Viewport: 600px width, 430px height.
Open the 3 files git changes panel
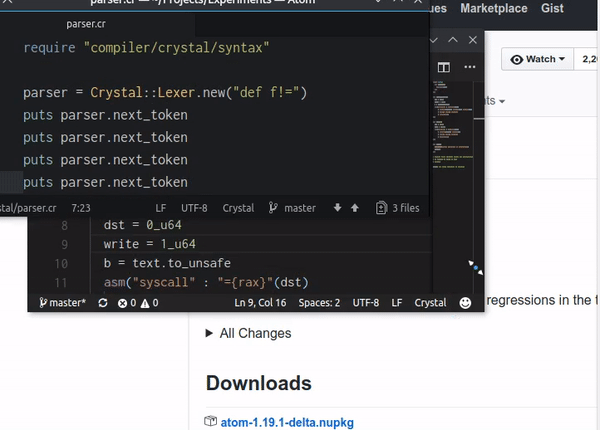pyautogui.click(x=398, y=208)
